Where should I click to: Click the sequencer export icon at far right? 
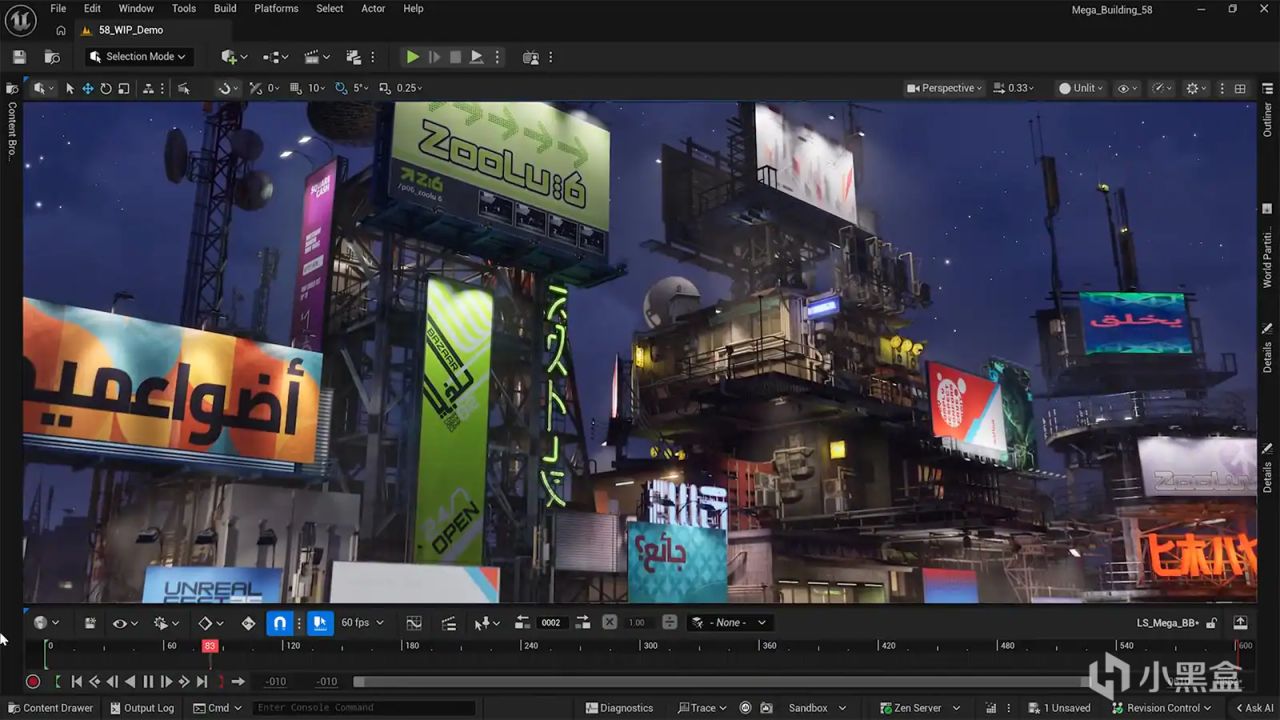tap(1240, 623)
